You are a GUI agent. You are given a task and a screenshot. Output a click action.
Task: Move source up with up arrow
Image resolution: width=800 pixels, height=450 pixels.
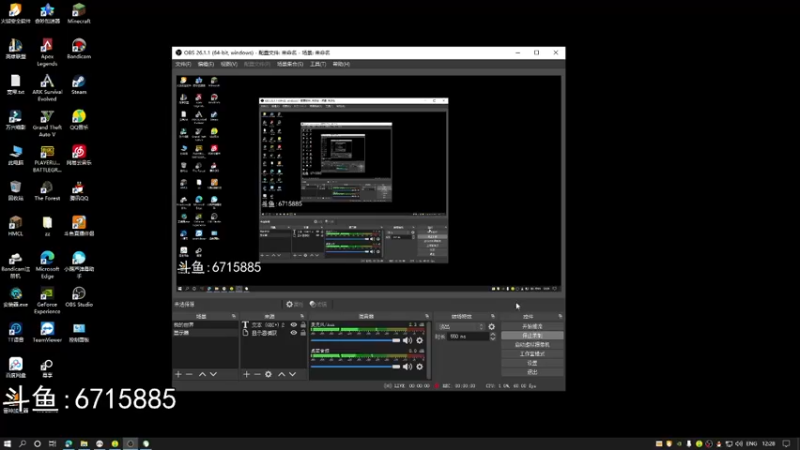pyautogui.click(x=281, y=374)
